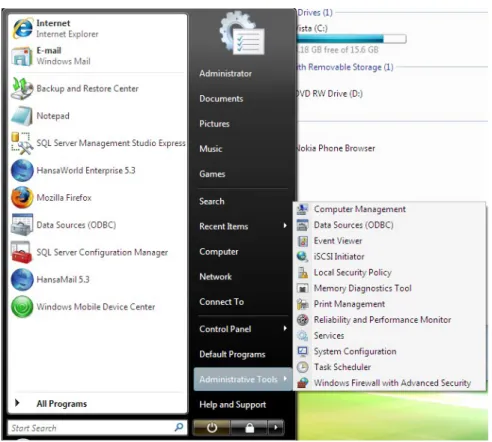The height and width of the screenshot is (442, 492).
Task: Open SQL Server Management Studio Express icon
Action: tap(22, 143)
